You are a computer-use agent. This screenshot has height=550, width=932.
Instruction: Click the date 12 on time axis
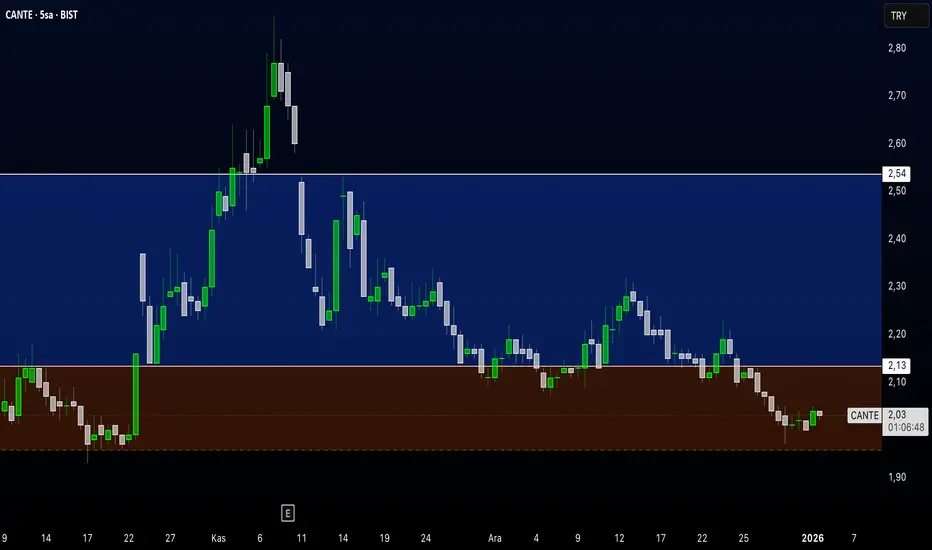pyautogui.click(x=619, y=538)
